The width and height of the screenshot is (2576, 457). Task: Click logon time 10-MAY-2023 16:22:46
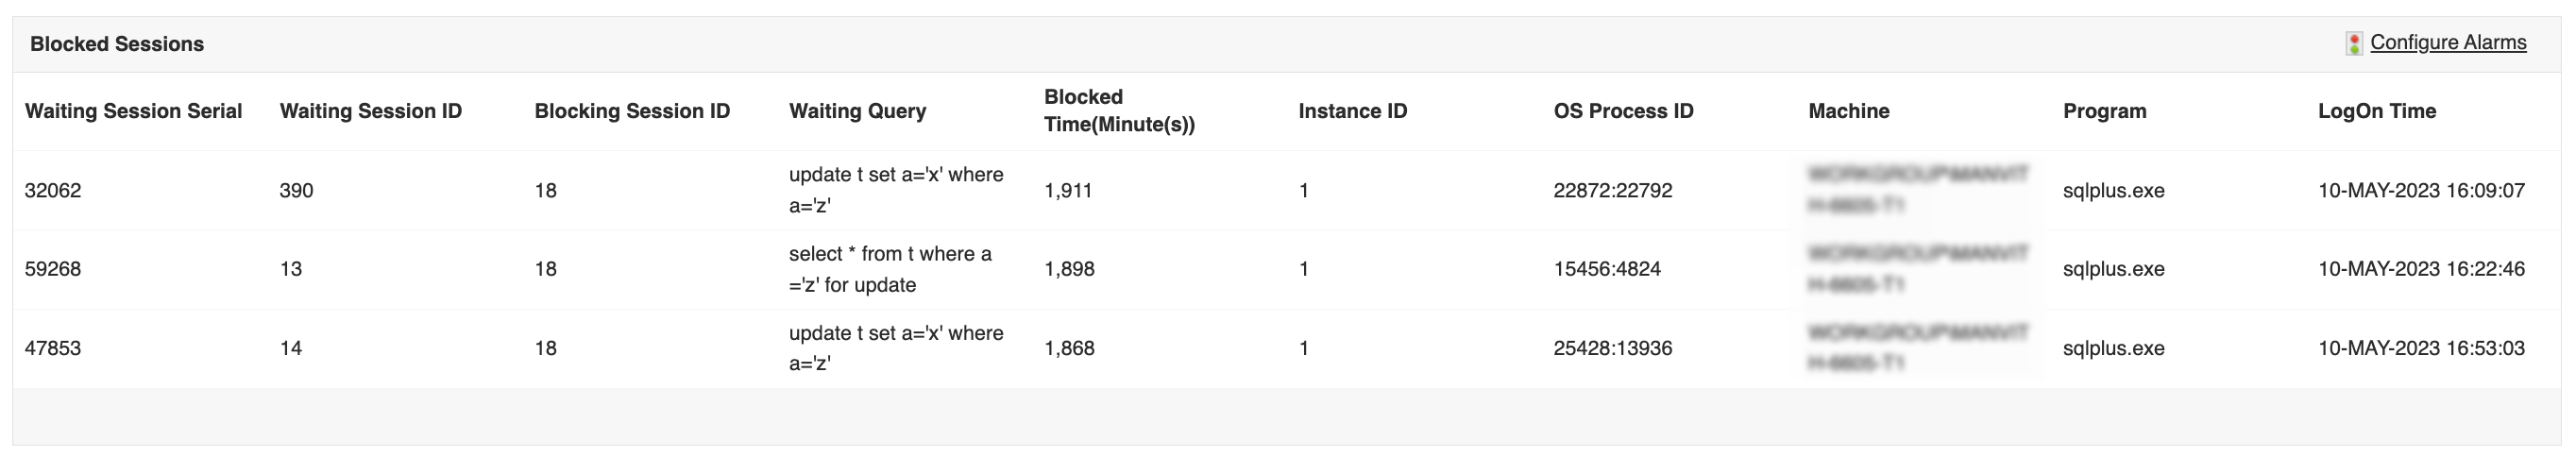pyautogui.click(x=2421, y=269)
